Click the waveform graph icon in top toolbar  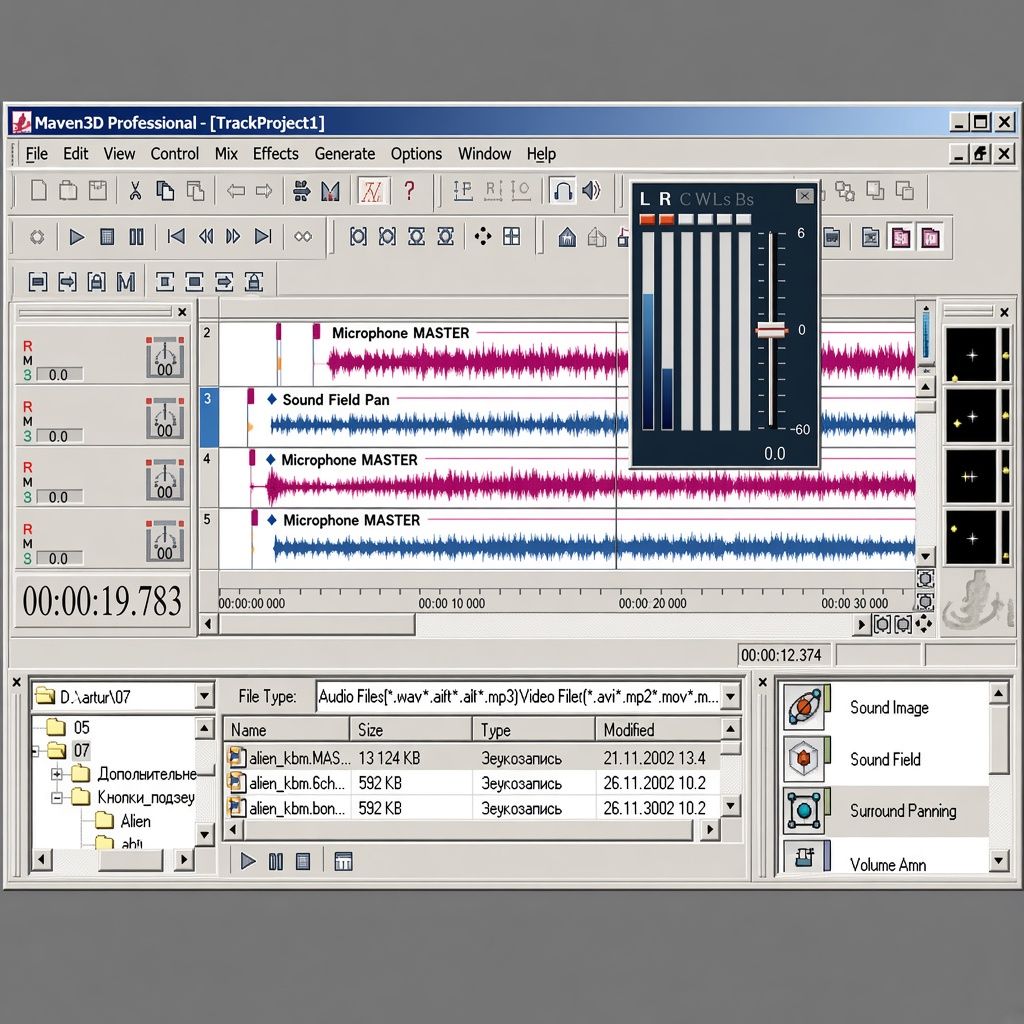374,191
